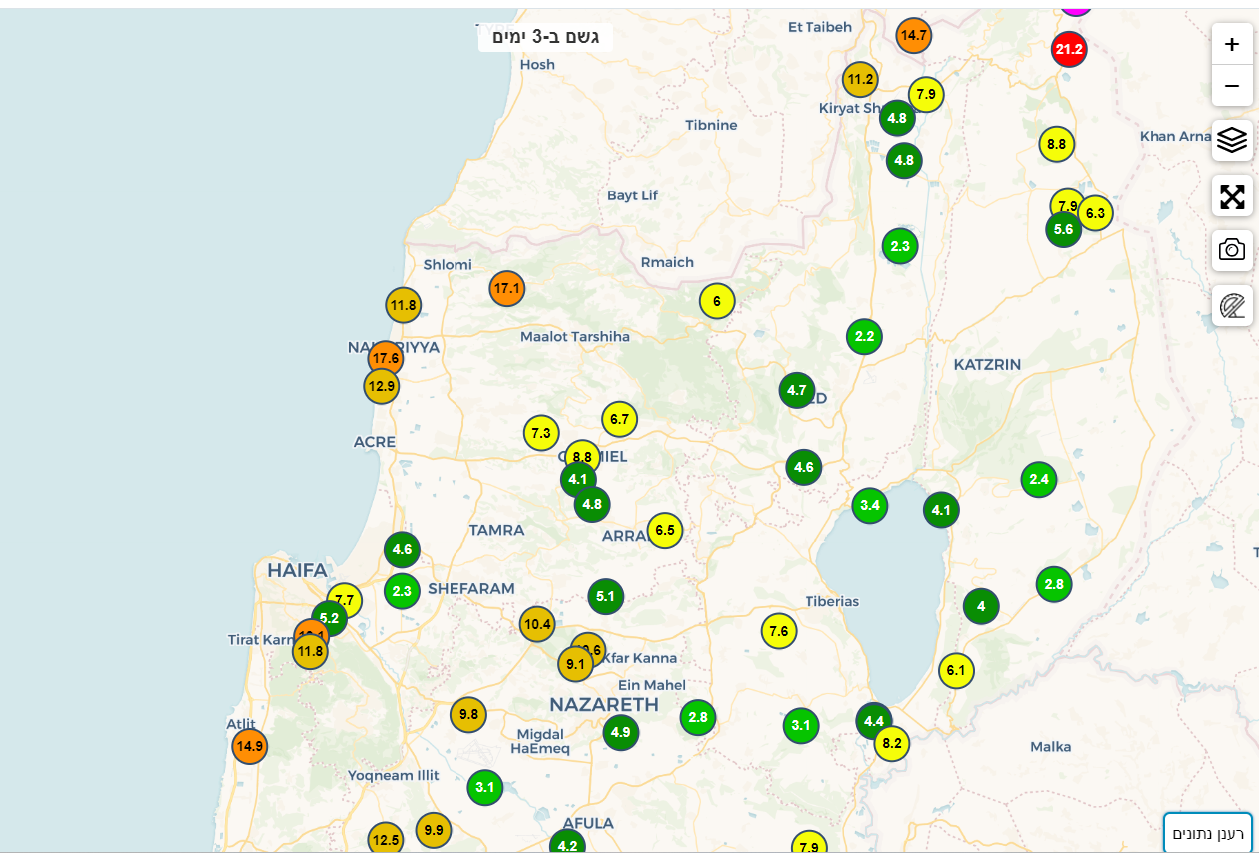Screen dimensions: 1259x853
Task: Zoom out of the map
Action: pyautogui.click(x=1232, y=86)
